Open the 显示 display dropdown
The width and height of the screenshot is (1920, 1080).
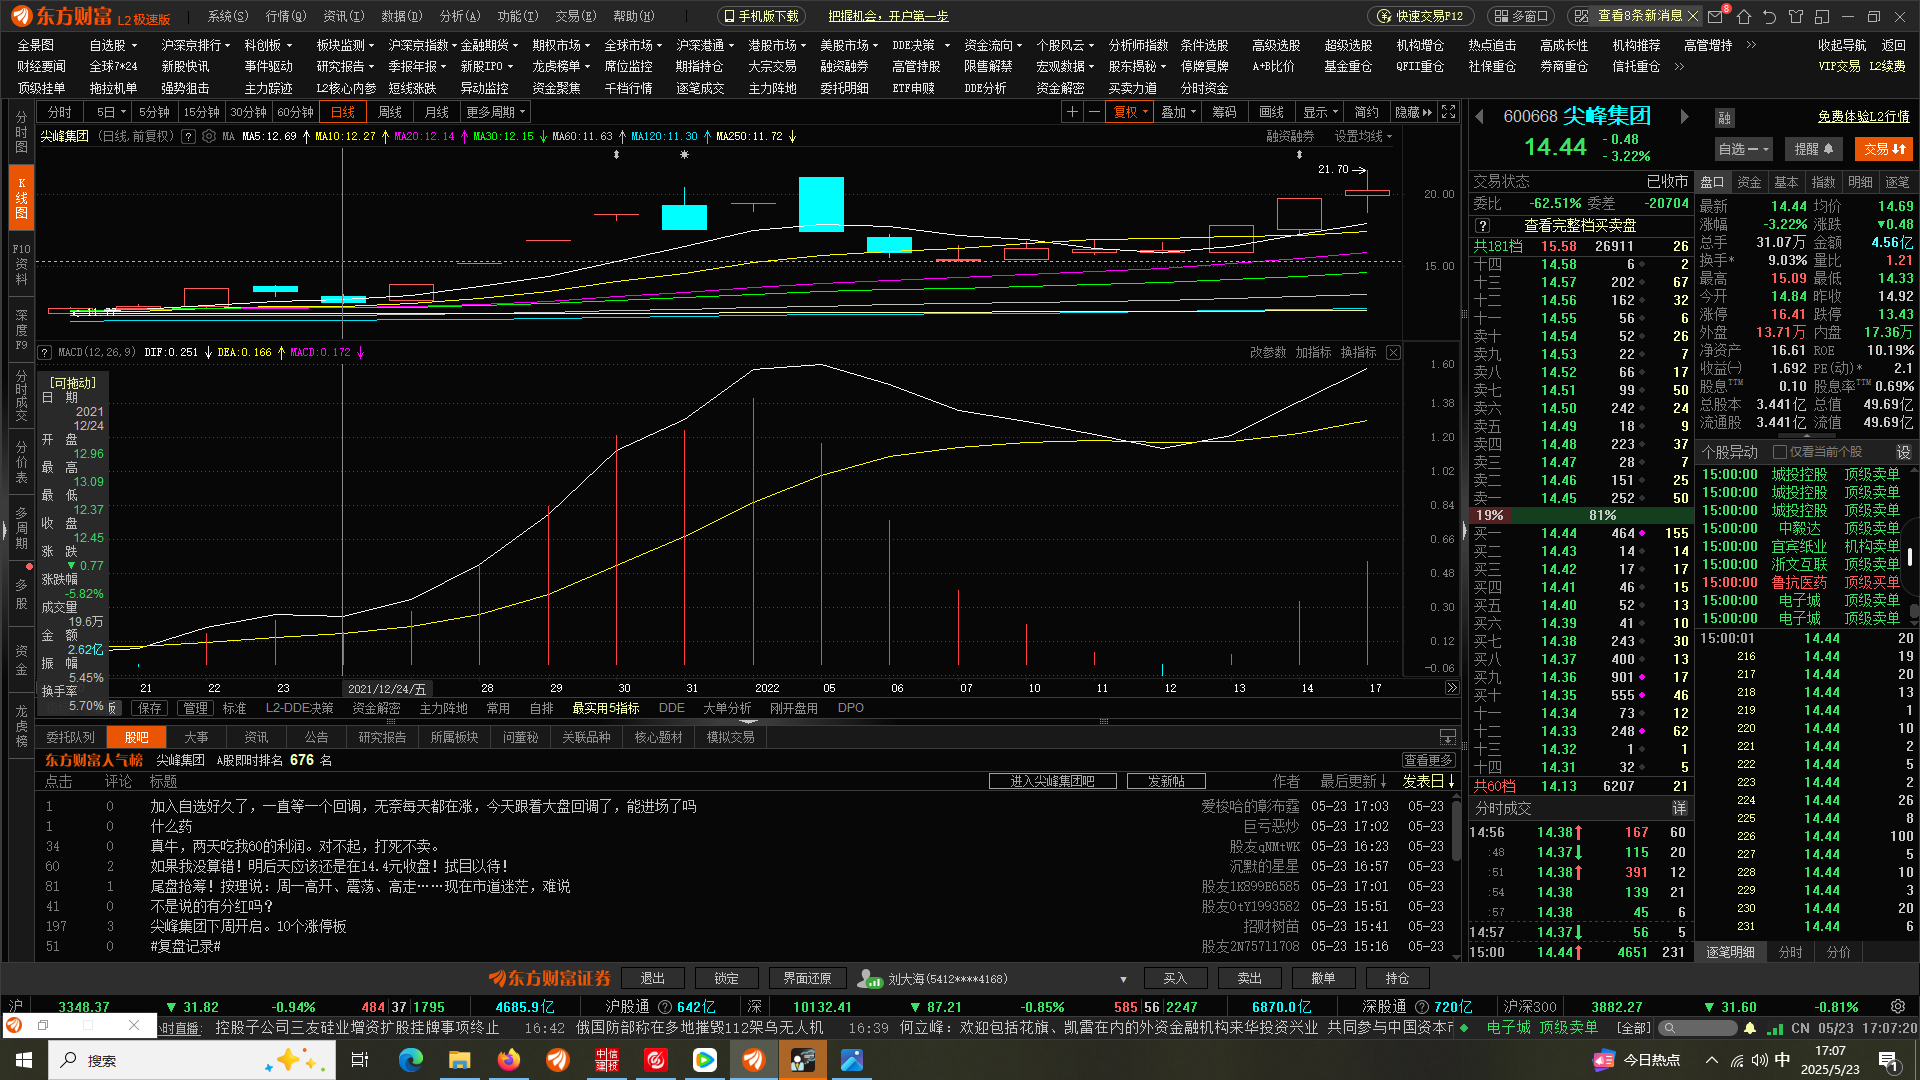pyautogui.click(x=1319, y=112)
